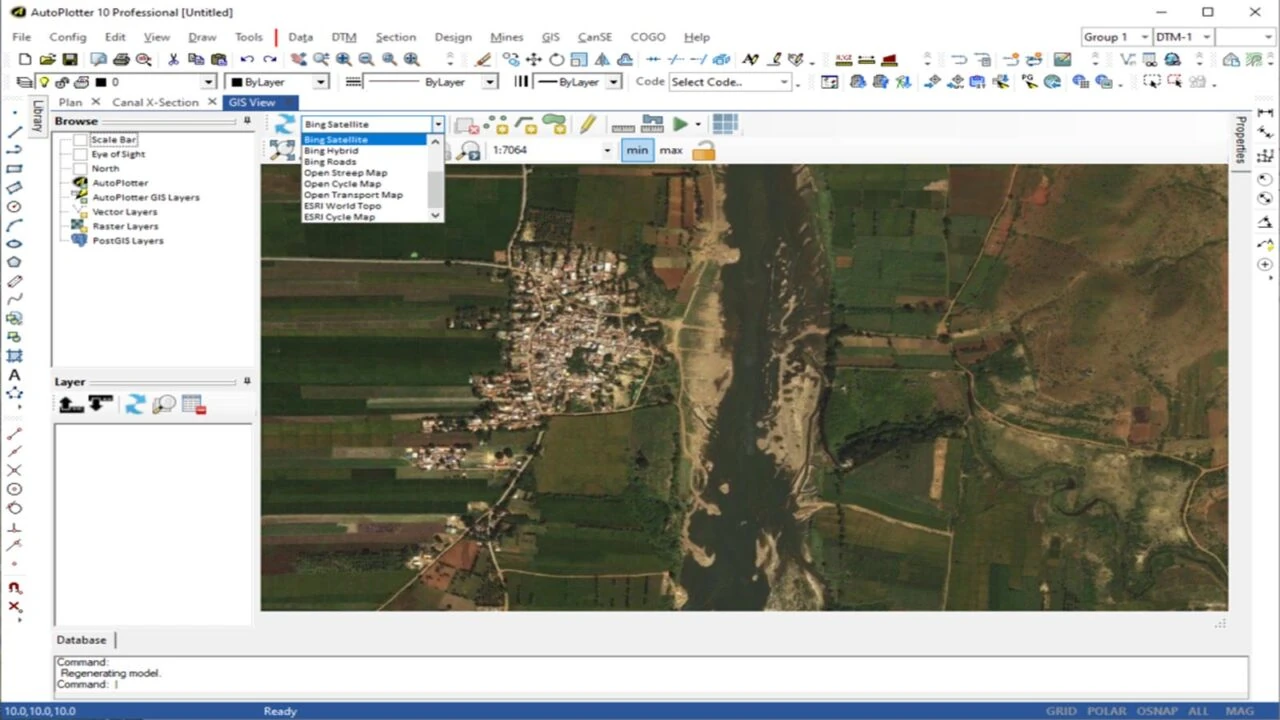The width and height of the screenshot is (1280, 720).
Task: Click the Undo arrow icon
Action: (x=247, y=59)
